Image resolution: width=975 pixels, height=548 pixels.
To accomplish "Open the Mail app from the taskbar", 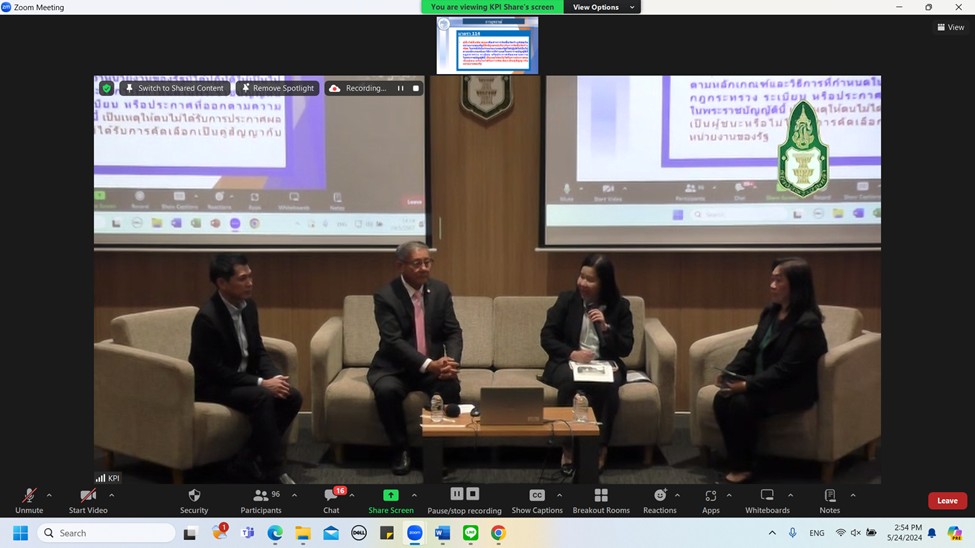I will [331, 533].
